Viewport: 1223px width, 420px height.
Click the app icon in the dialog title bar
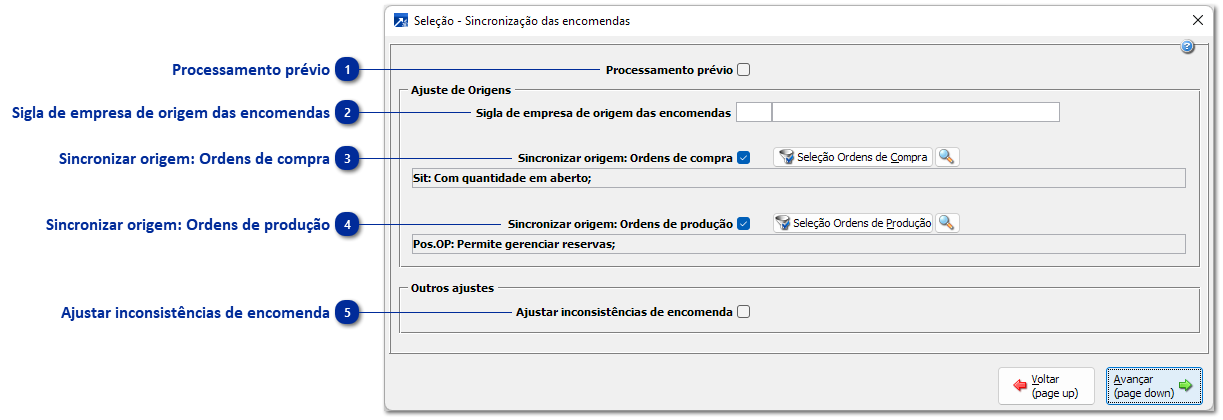(402, 20)
